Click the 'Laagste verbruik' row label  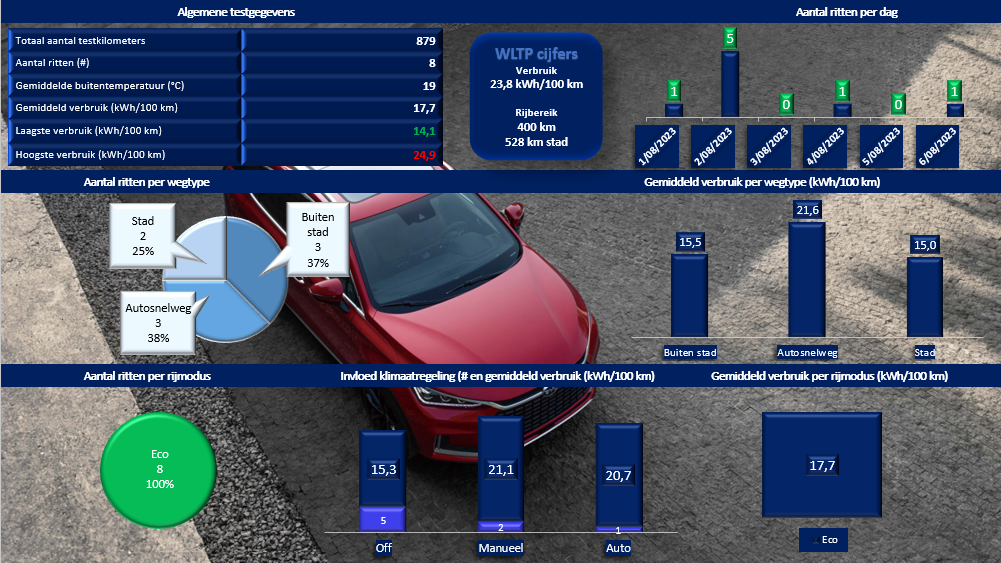point(88,131)
